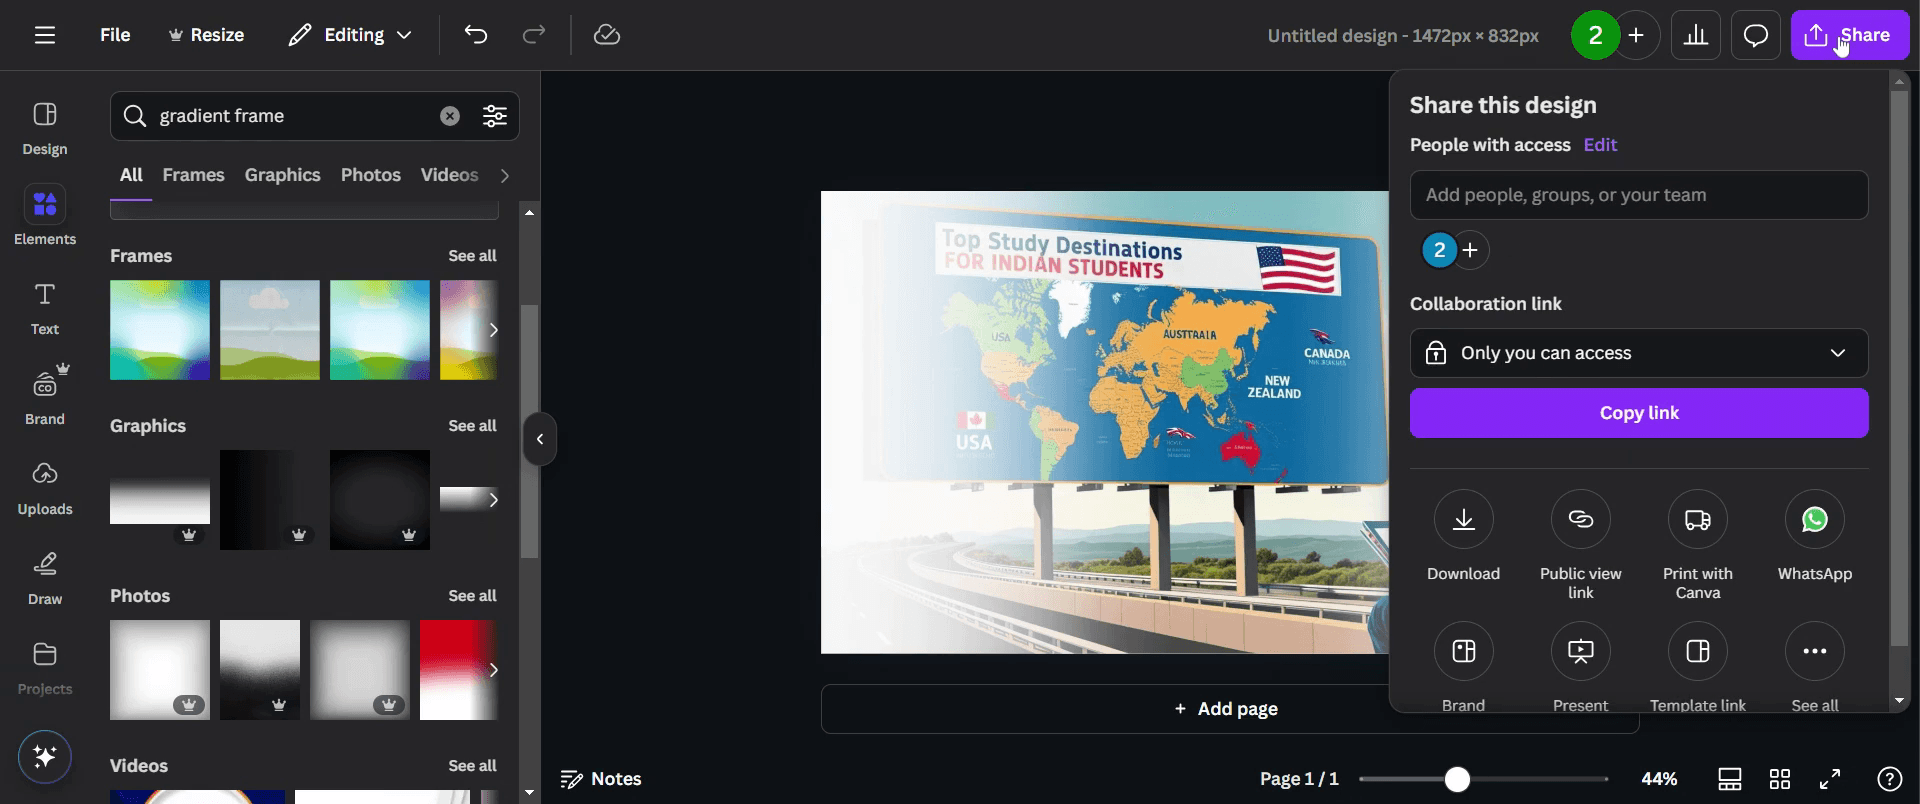Switch to the Graphics tab
The image size is (1920, 804).
[282, 175]
